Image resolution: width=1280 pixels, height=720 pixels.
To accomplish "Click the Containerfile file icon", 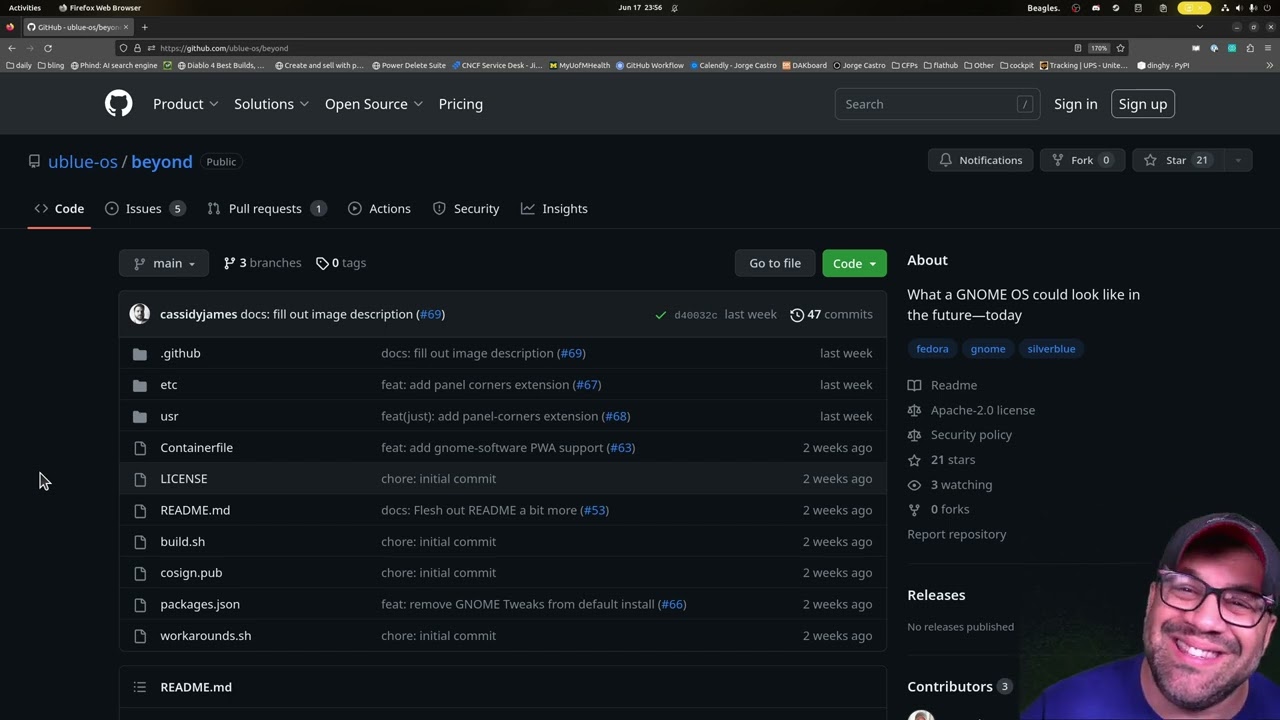I will [140, 448].
